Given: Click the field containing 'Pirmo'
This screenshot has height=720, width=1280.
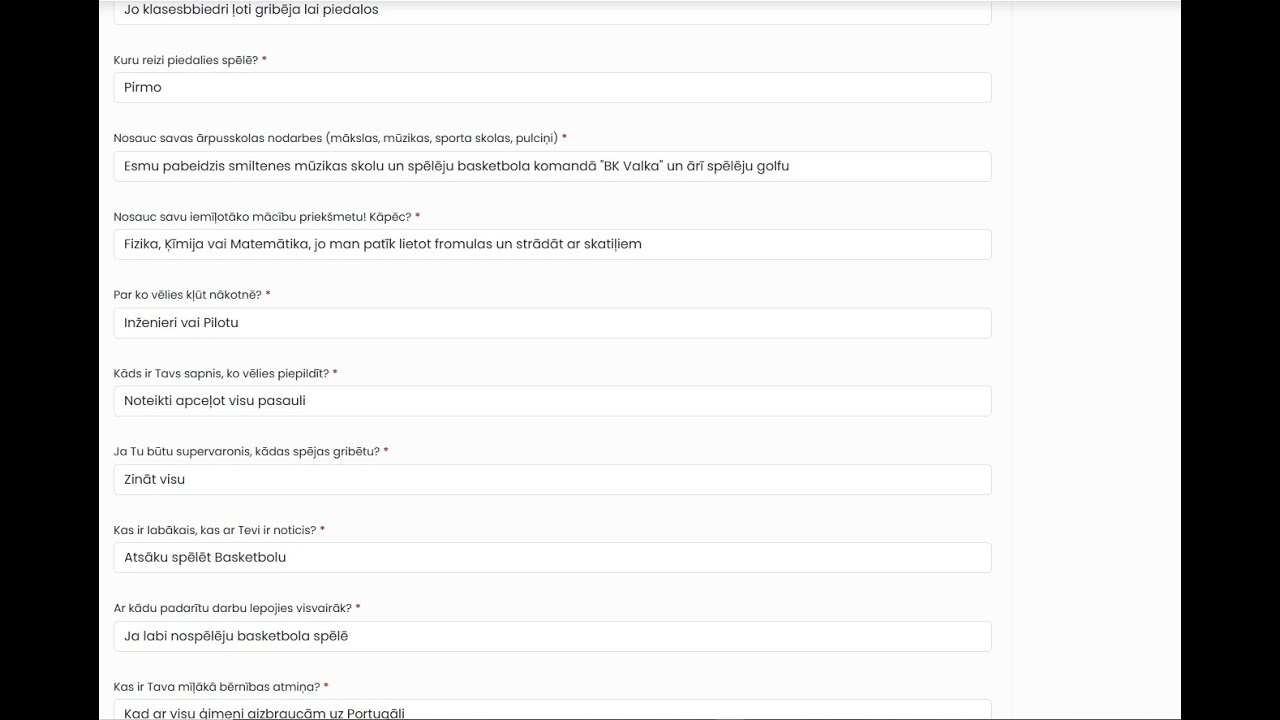Looking at the screenshot, I should (x=552, y=87).
